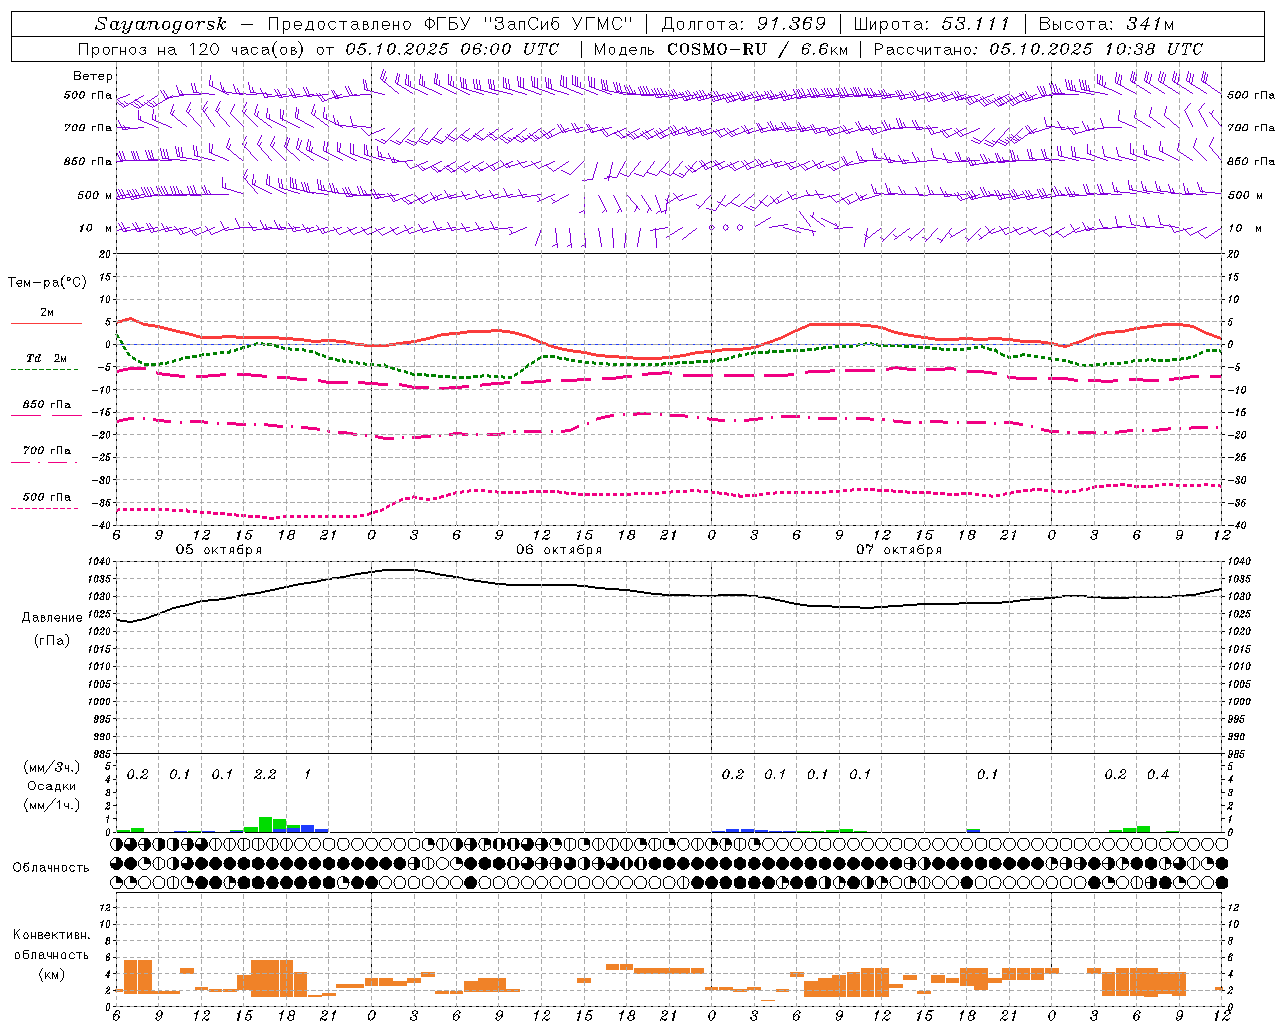Image resolution: width=1280 pixels, height=1024 pixels.
Task: Select the model name "COSMO-RU / 6.6км"
Action: tap(757, 49)
